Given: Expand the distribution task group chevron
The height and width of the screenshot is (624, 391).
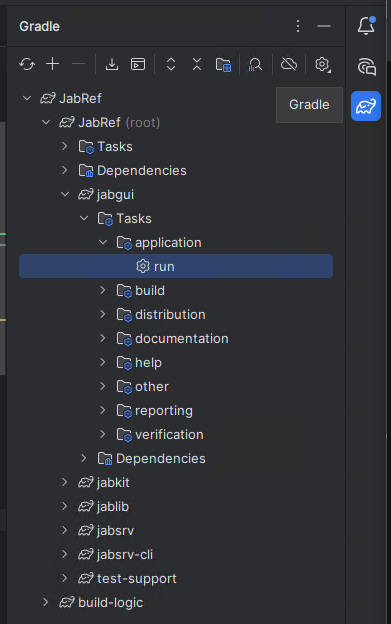Looking at the screenshot, I should point(103,314).
